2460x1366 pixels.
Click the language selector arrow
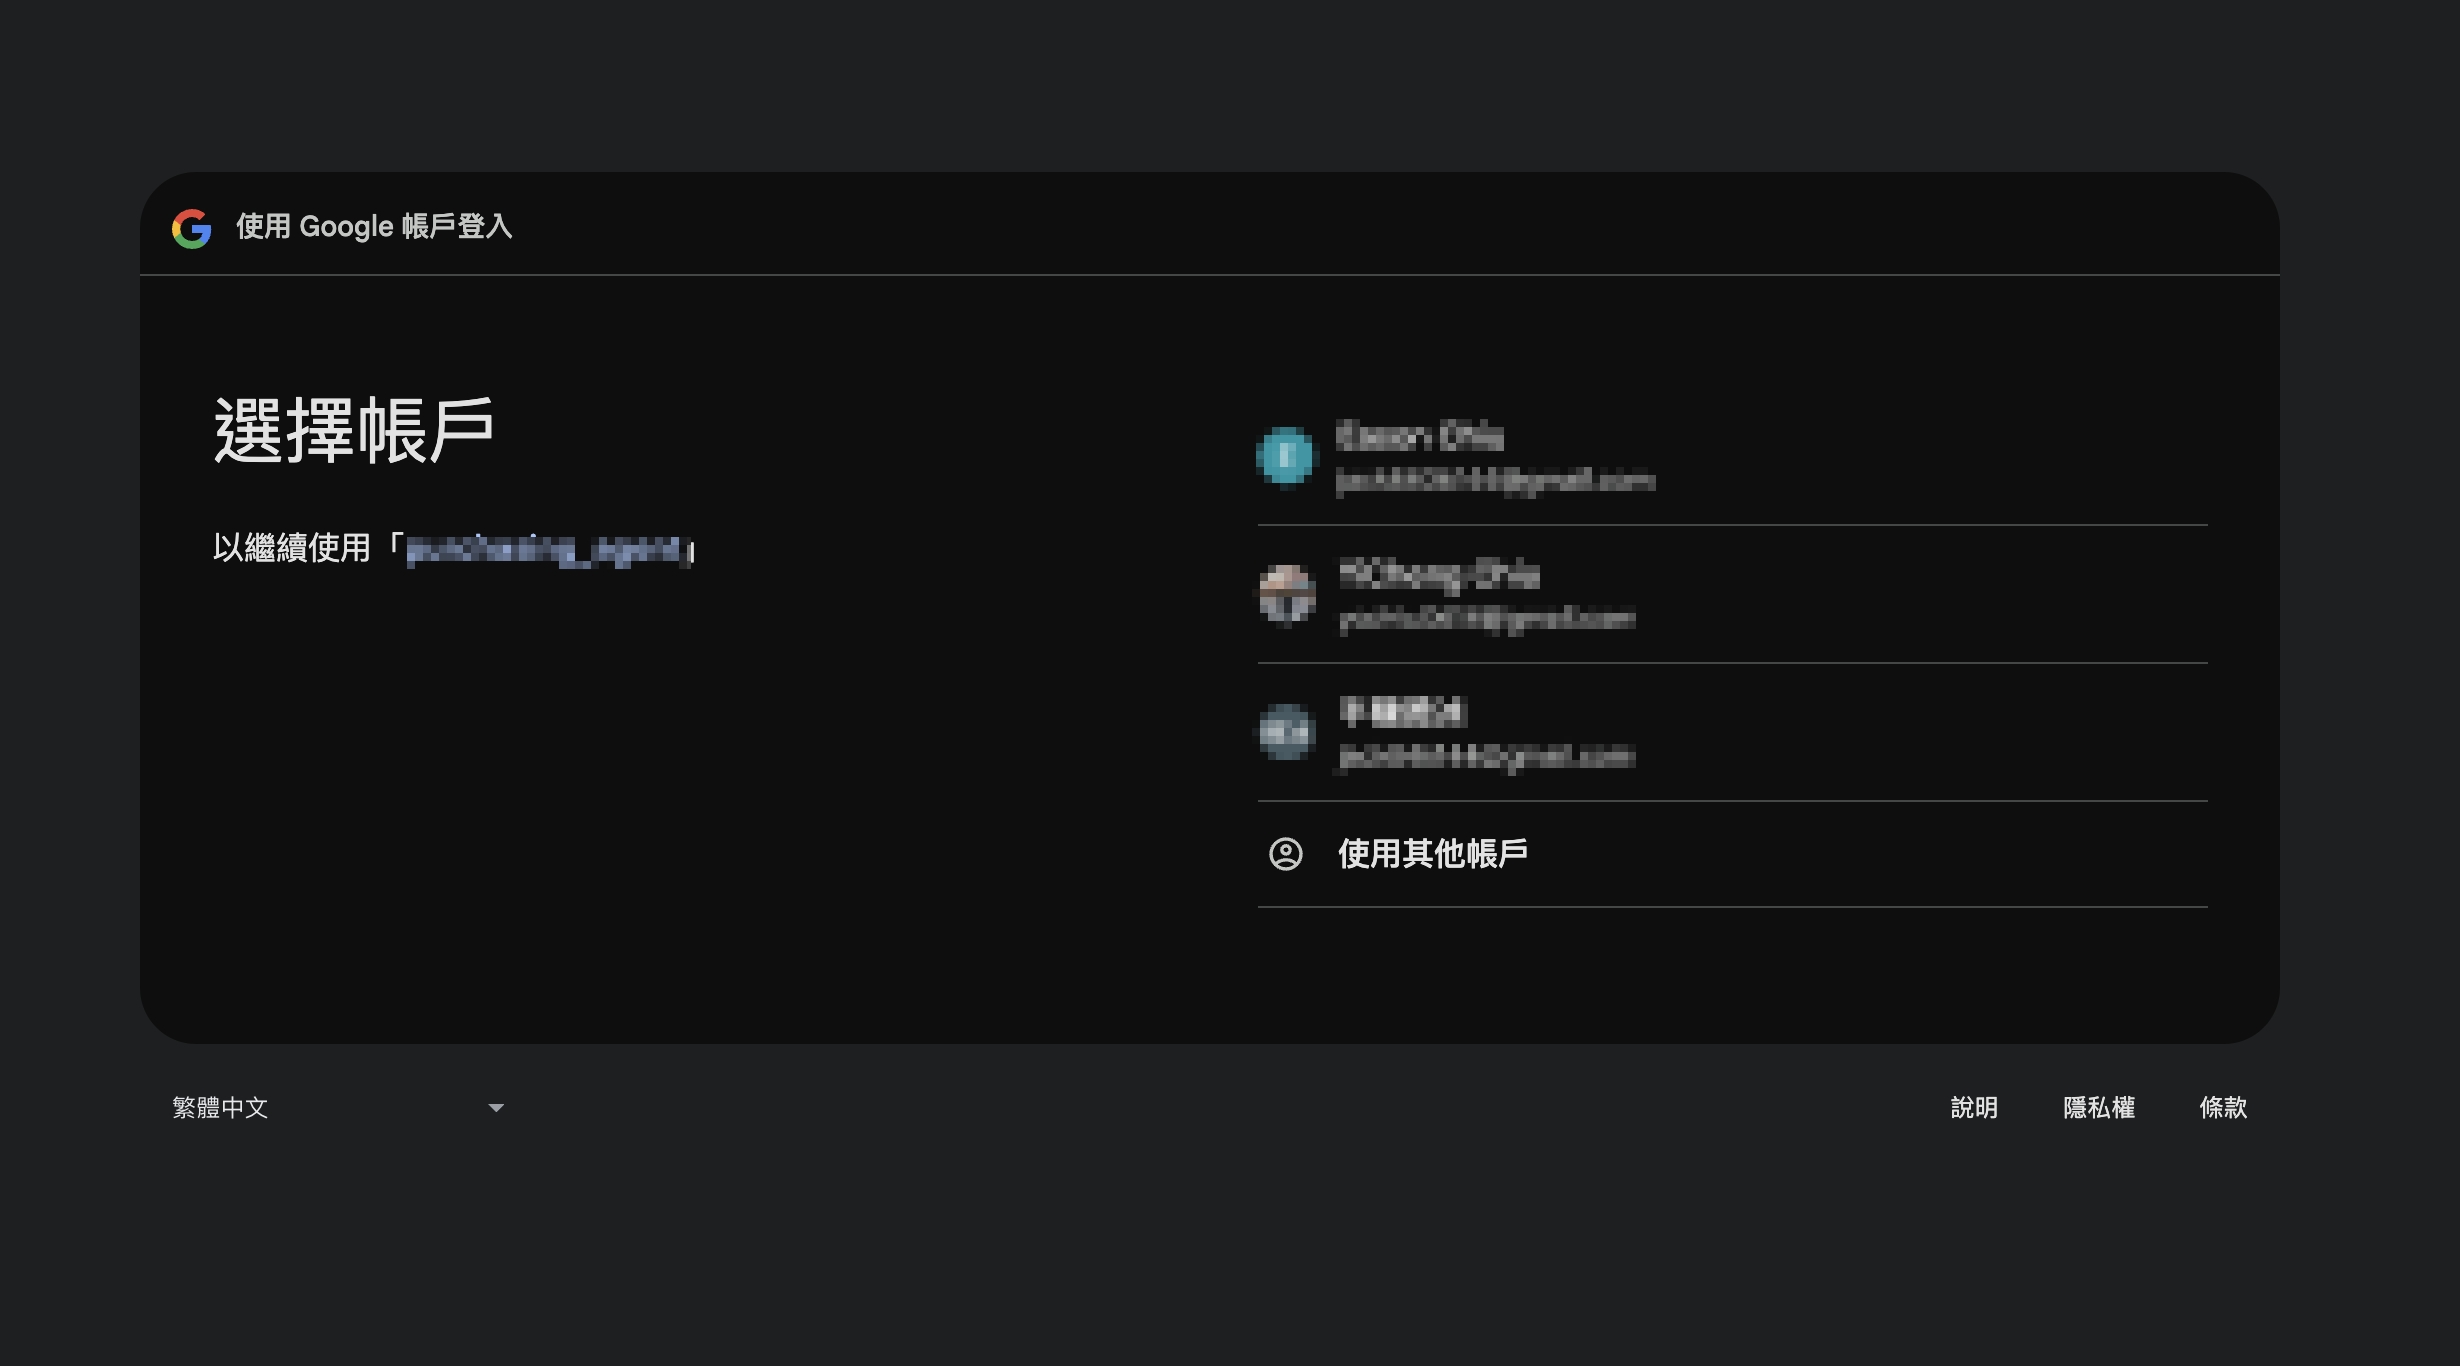click(495, 1108)
